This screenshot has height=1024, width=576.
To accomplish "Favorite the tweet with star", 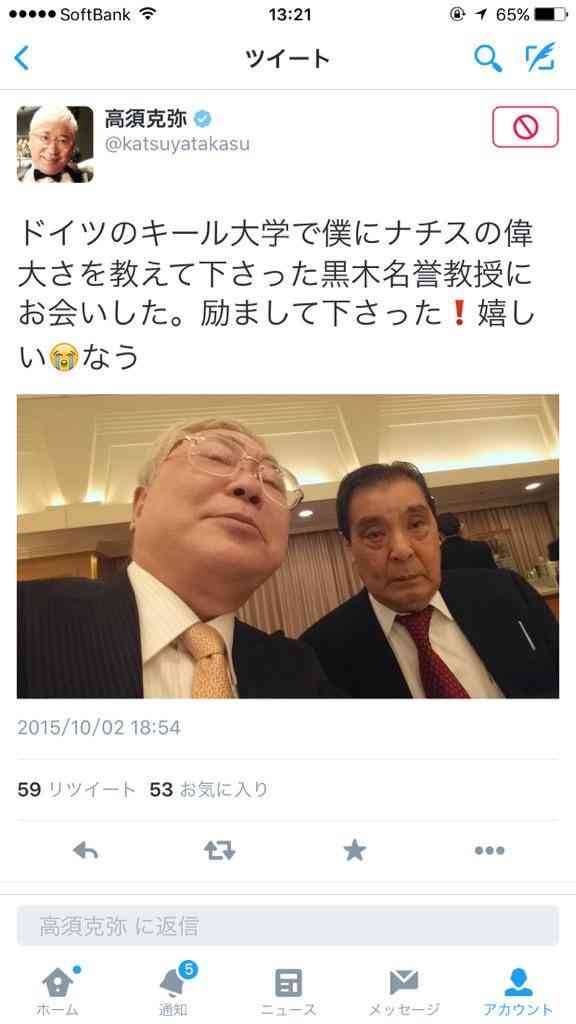I will tap(355, 850).
